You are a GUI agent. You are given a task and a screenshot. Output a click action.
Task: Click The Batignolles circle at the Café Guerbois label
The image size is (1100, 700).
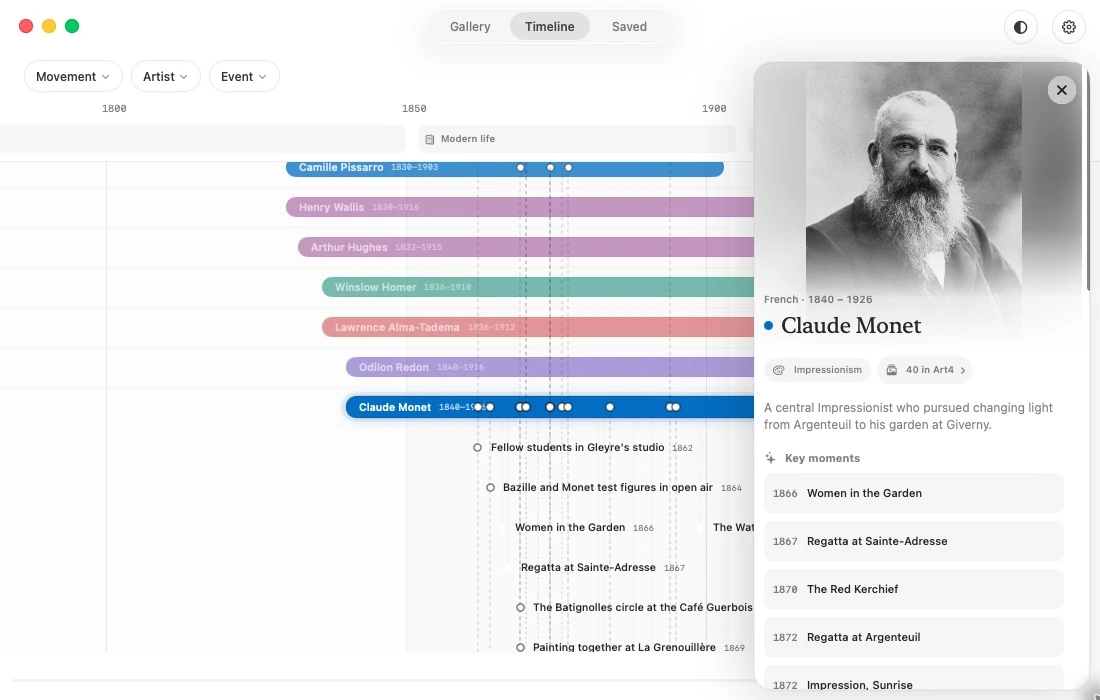tap(643, 607)
